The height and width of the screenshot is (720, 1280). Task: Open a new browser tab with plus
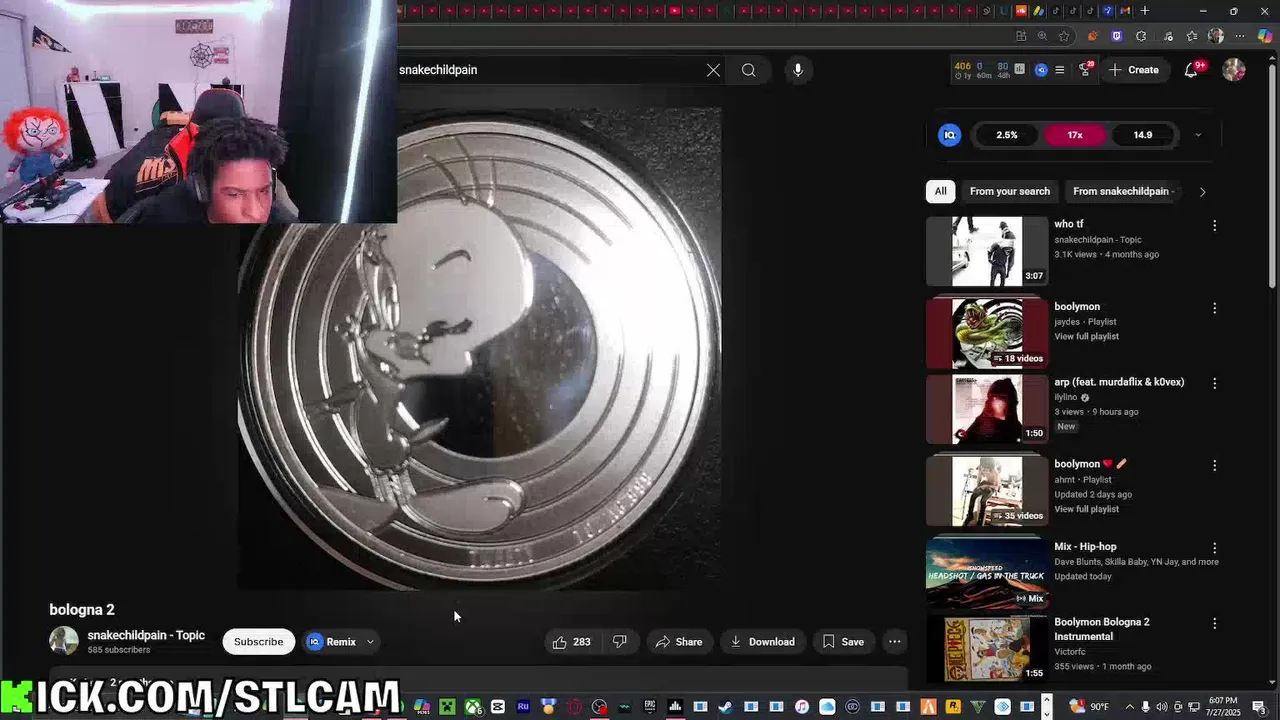[x=1145, y=11]
